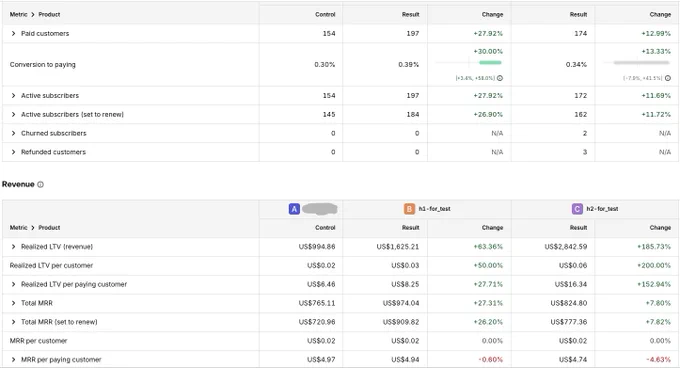Screen dimensions: 680x368
Task: Click the 0.34% conversion result
Action: [576, 65]
